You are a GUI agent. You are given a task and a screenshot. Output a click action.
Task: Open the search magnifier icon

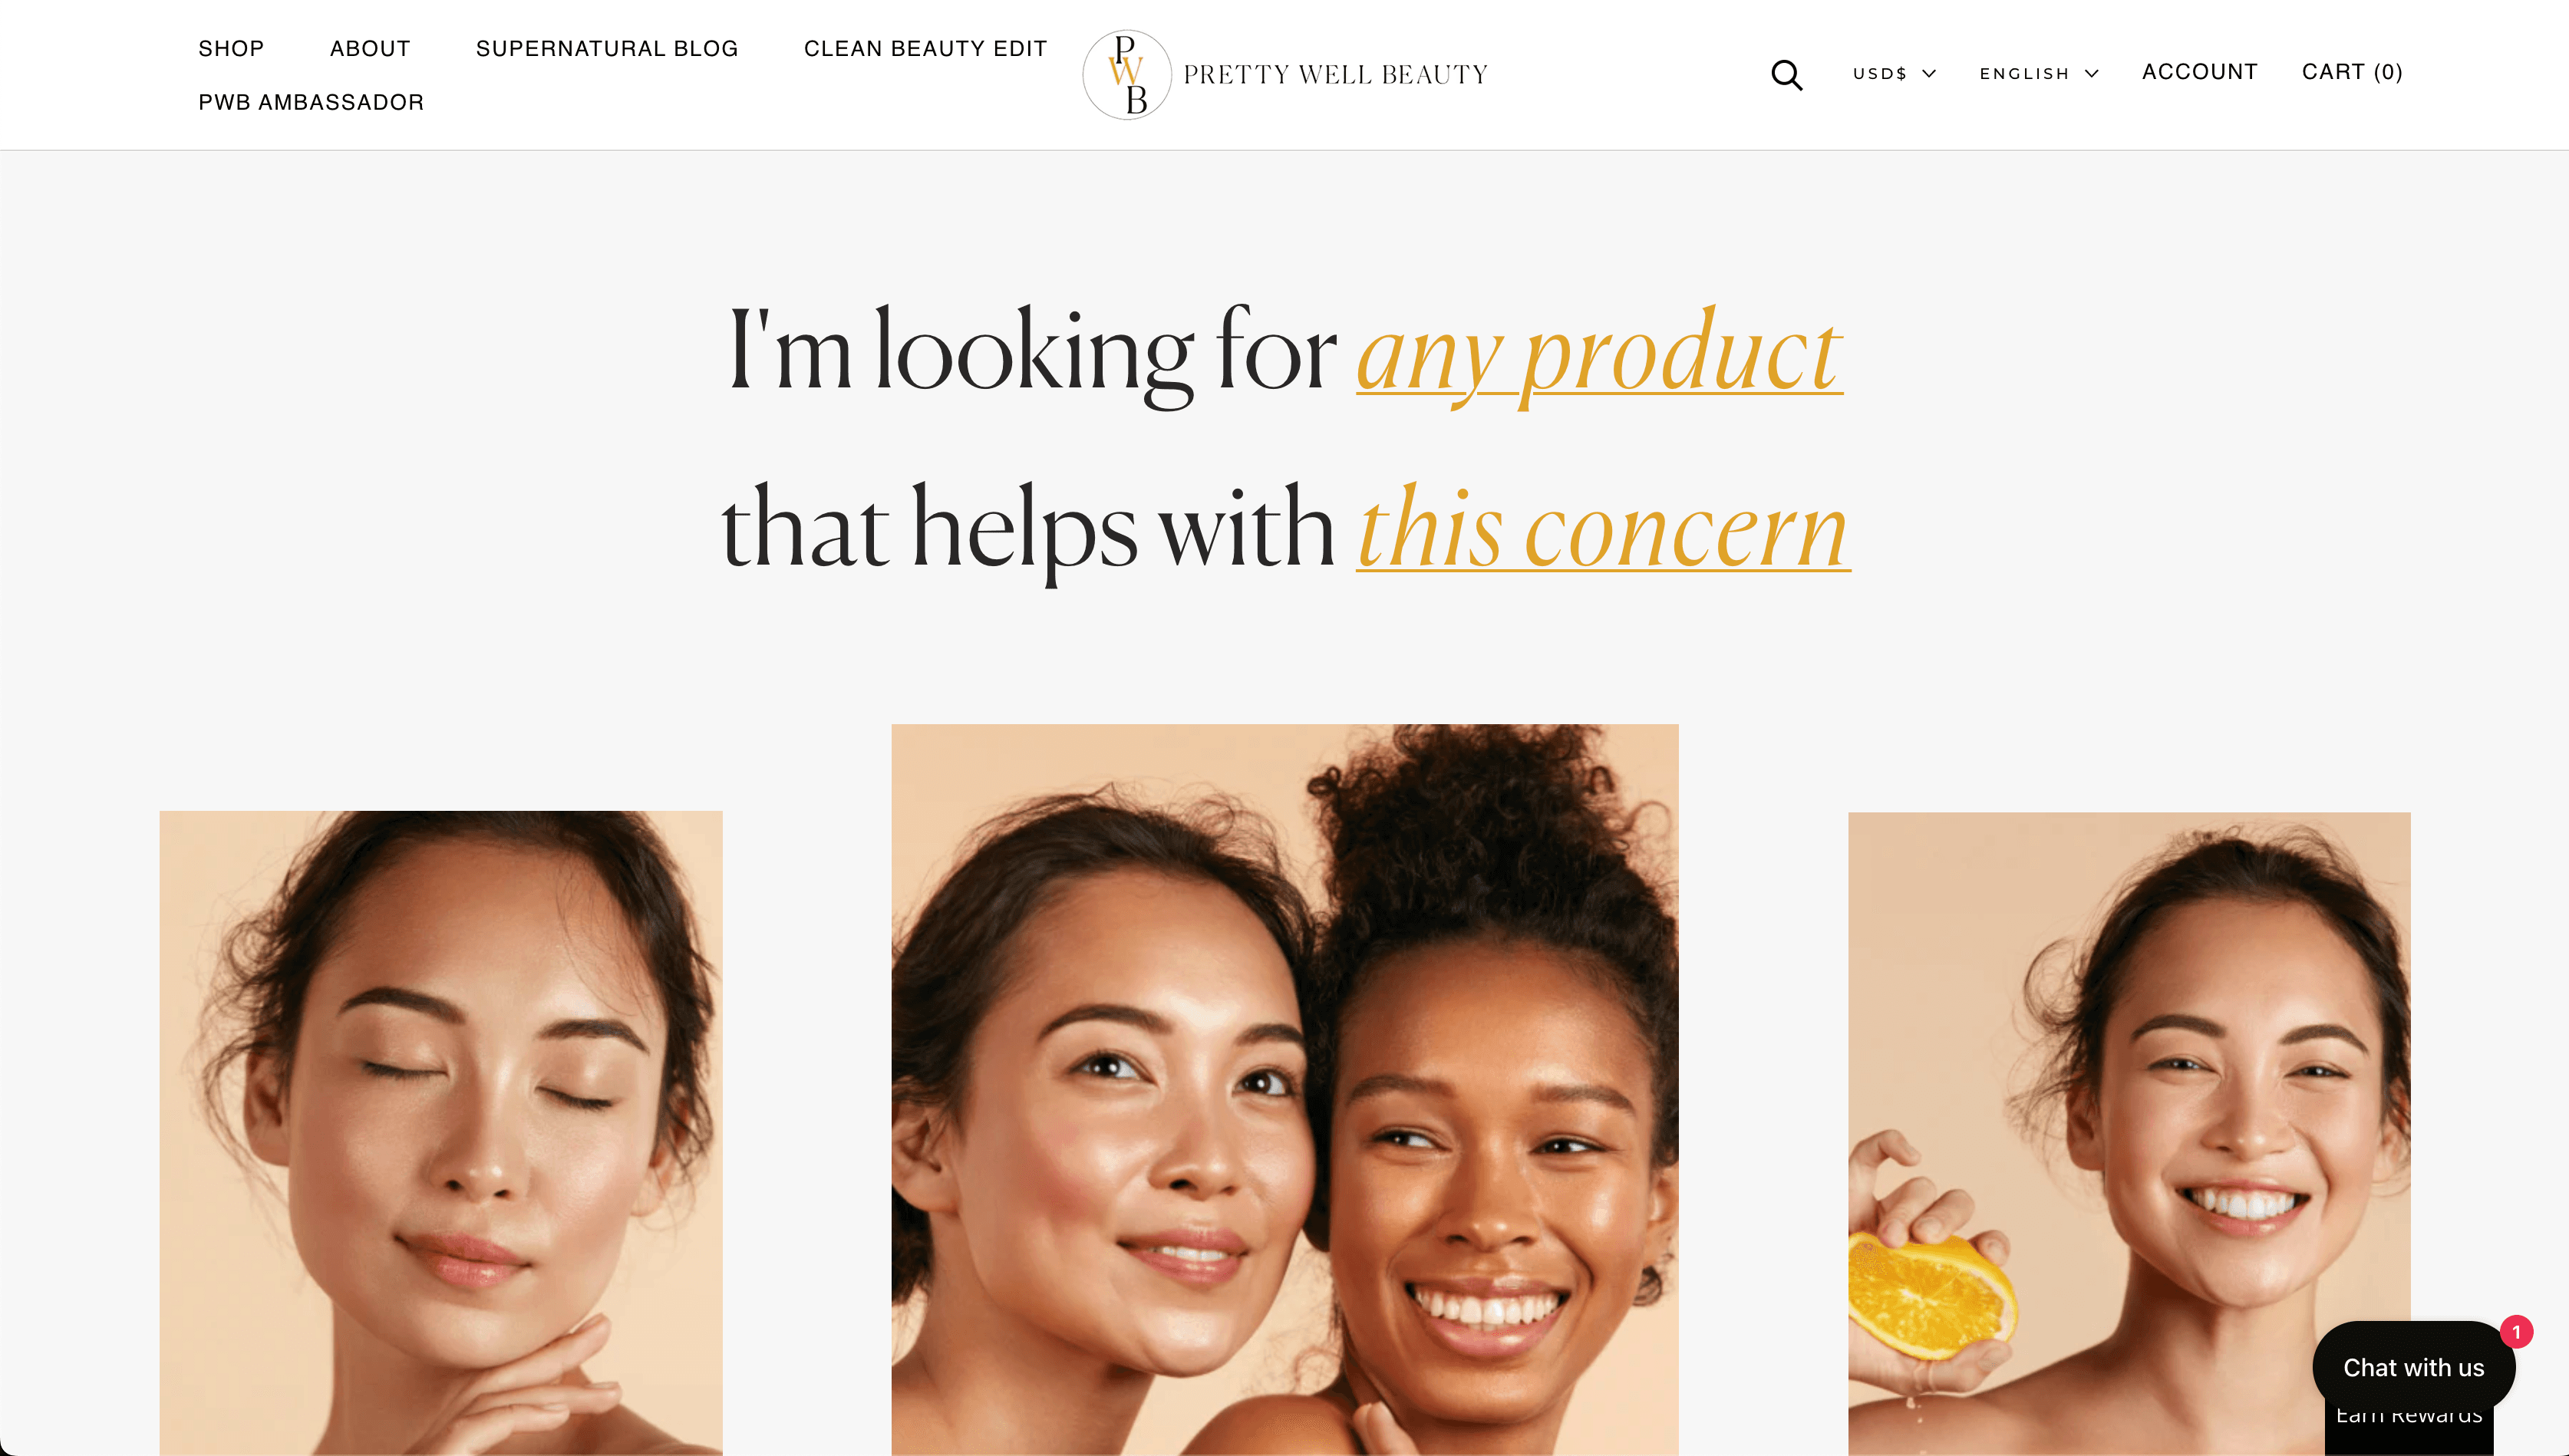(x=1786, y=75)
